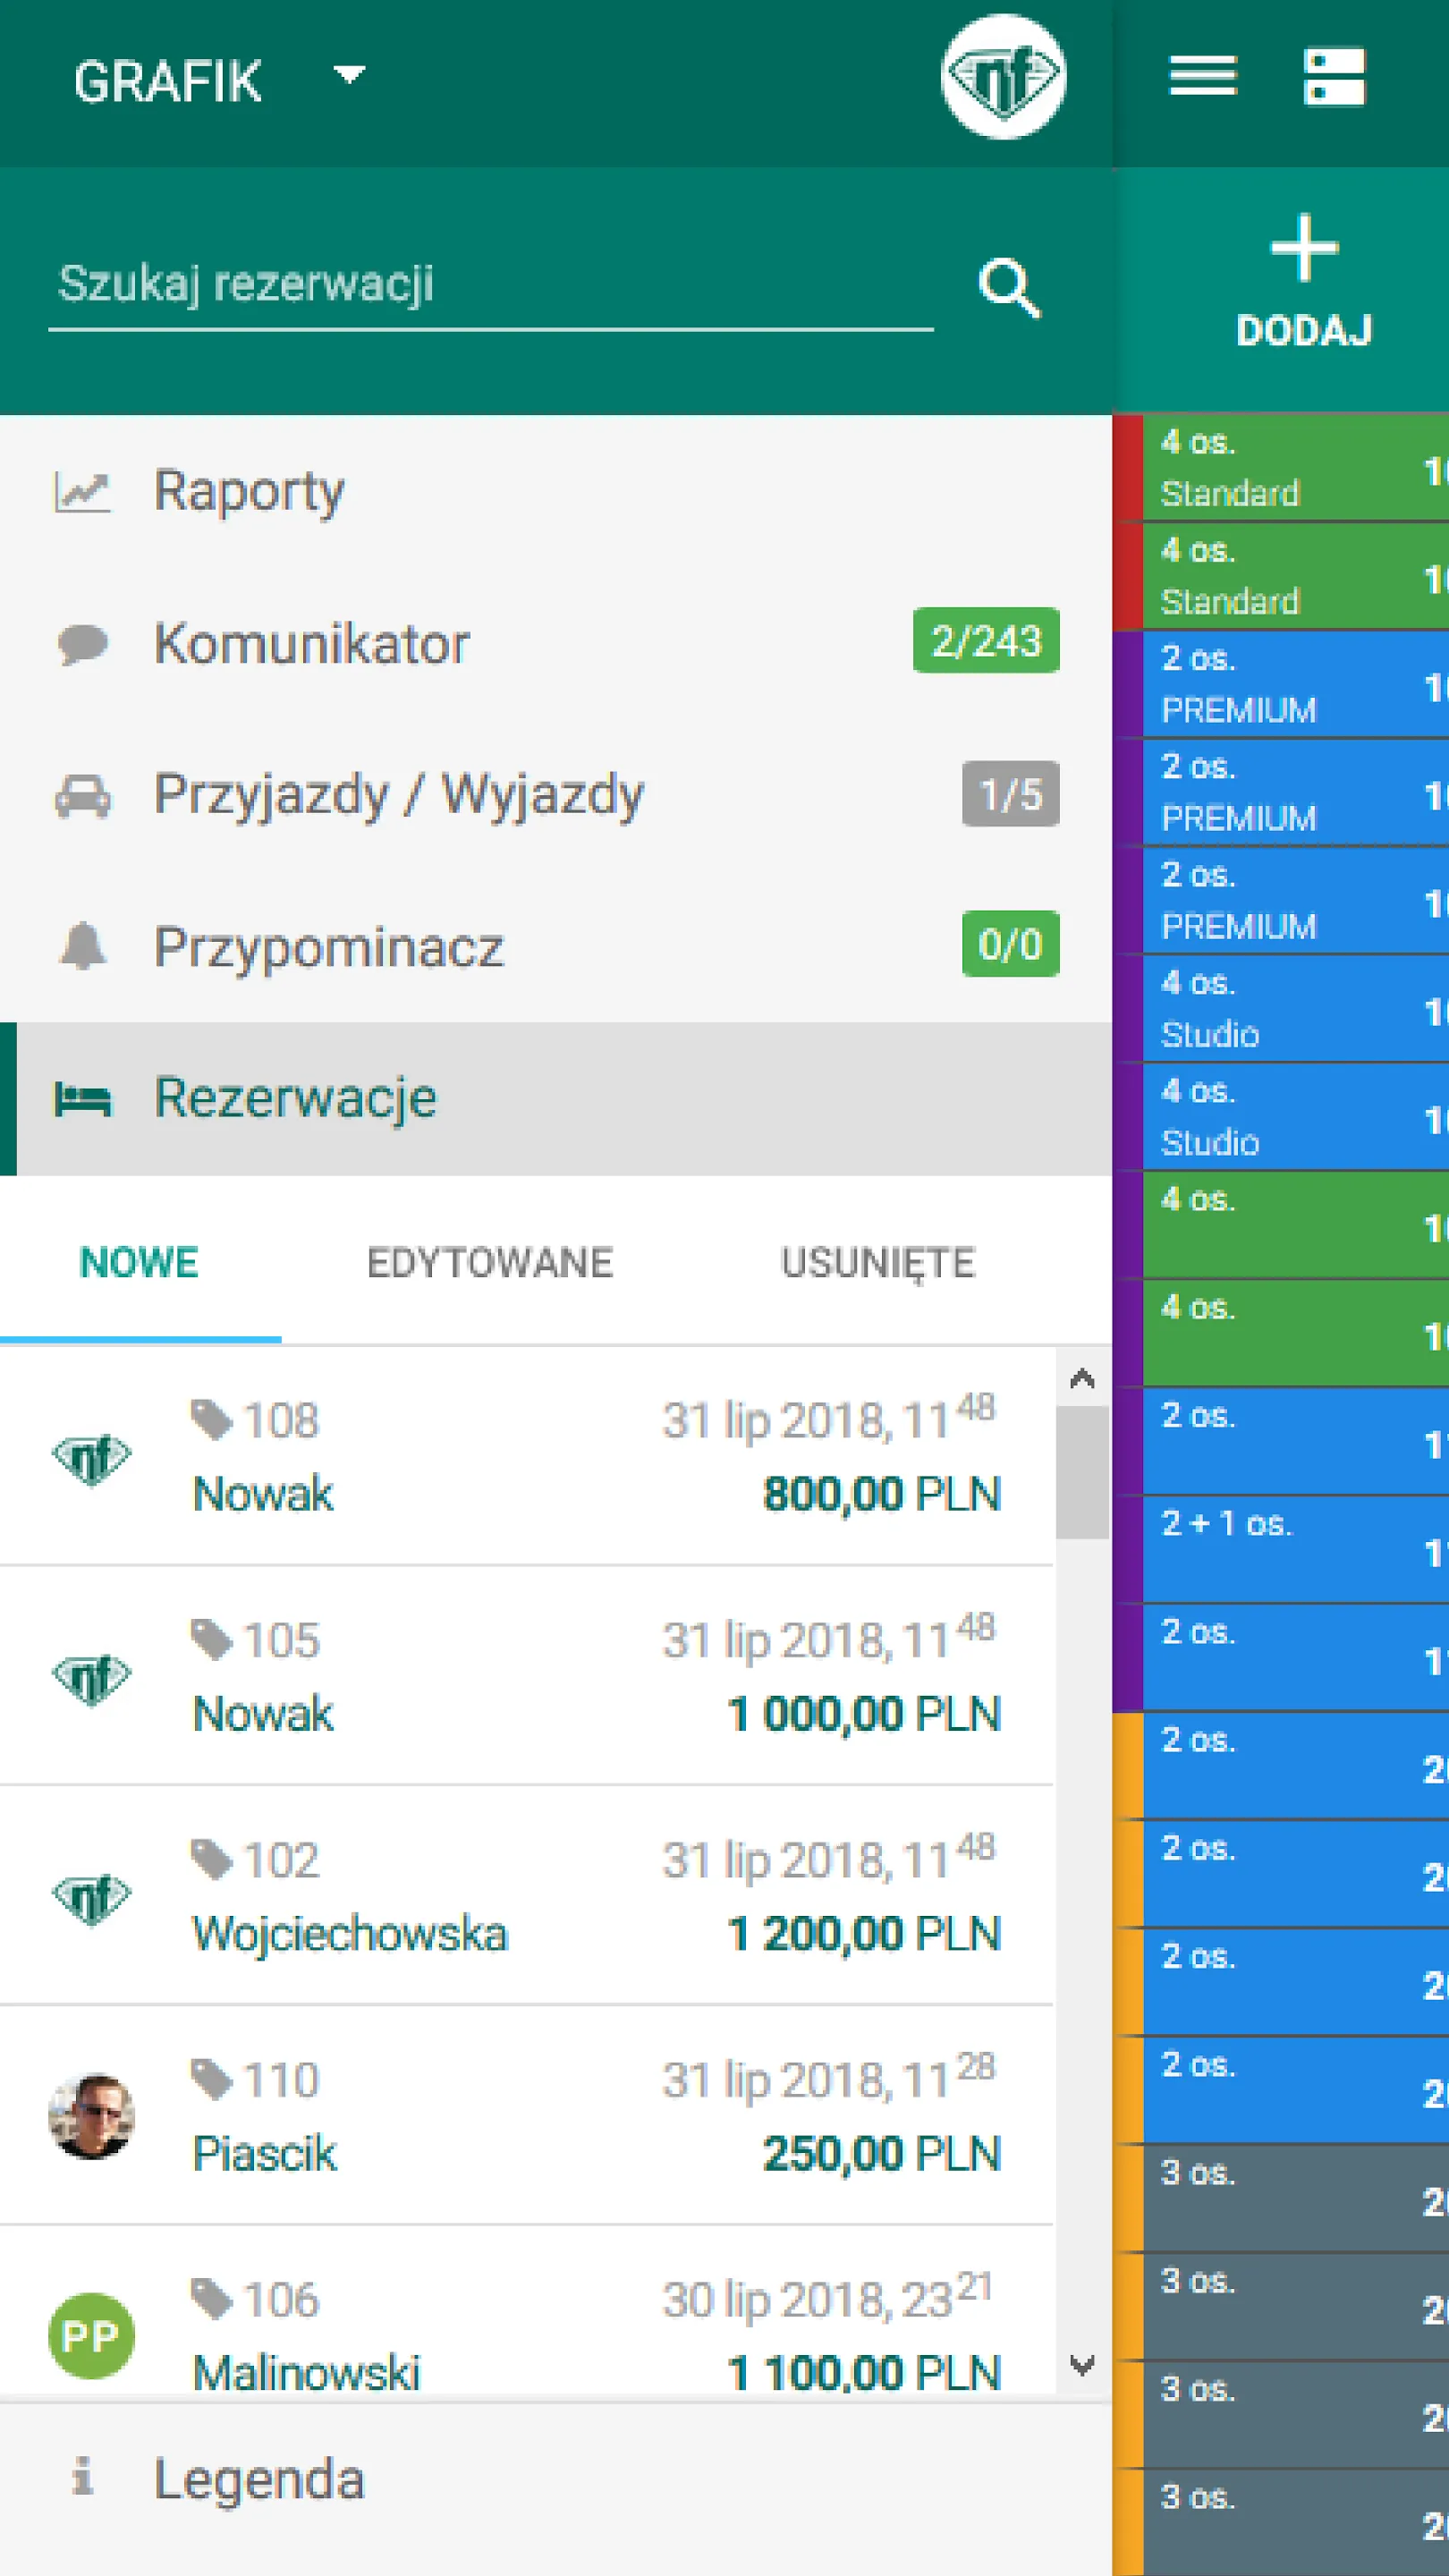Focus the Szukaj rezerwacji search field
The width and height of the screenshot is (1449, 2576).
pyautogui.click(x=490, y=286)
